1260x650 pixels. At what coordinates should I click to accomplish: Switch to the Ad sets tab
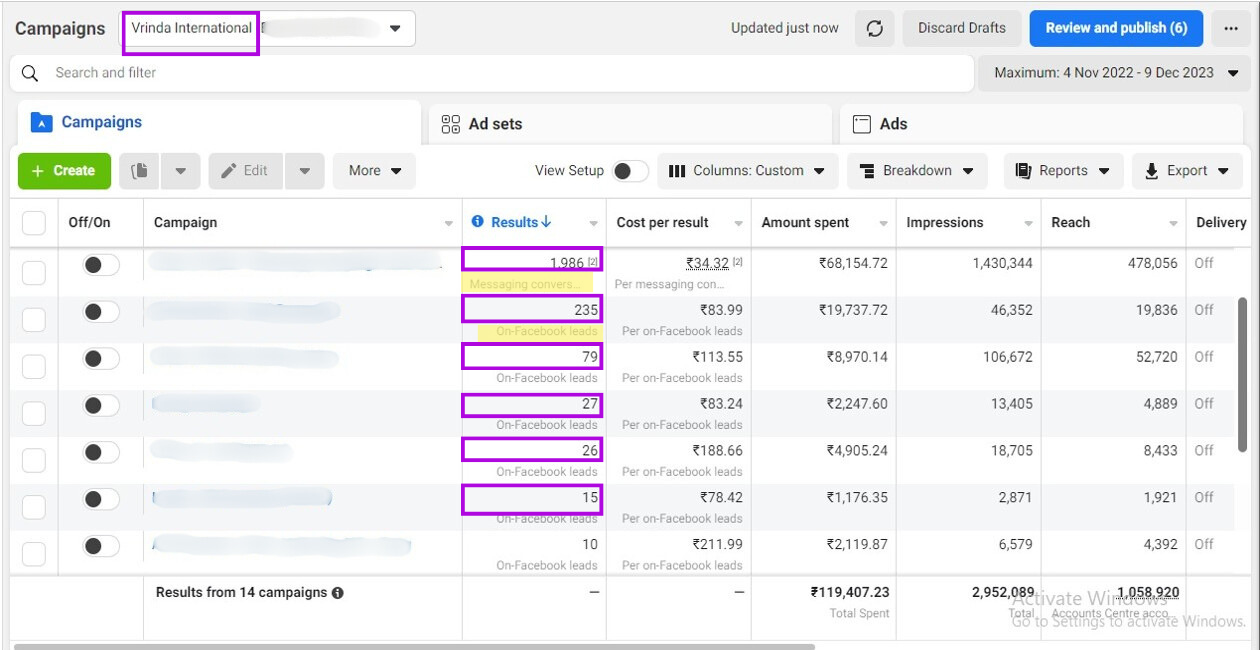click(495, 124)
